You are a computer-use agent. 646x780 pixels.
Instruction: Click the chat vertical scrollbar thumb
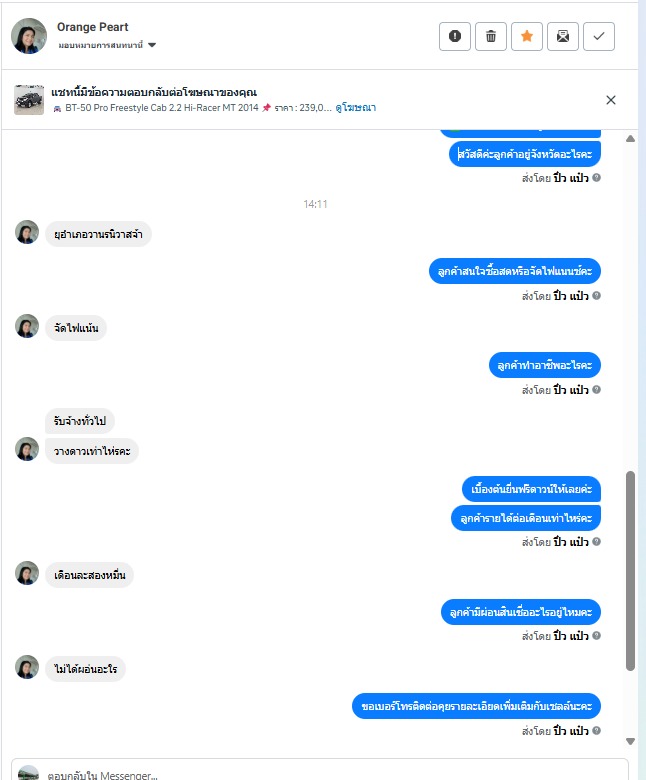(x=630, y=571)
